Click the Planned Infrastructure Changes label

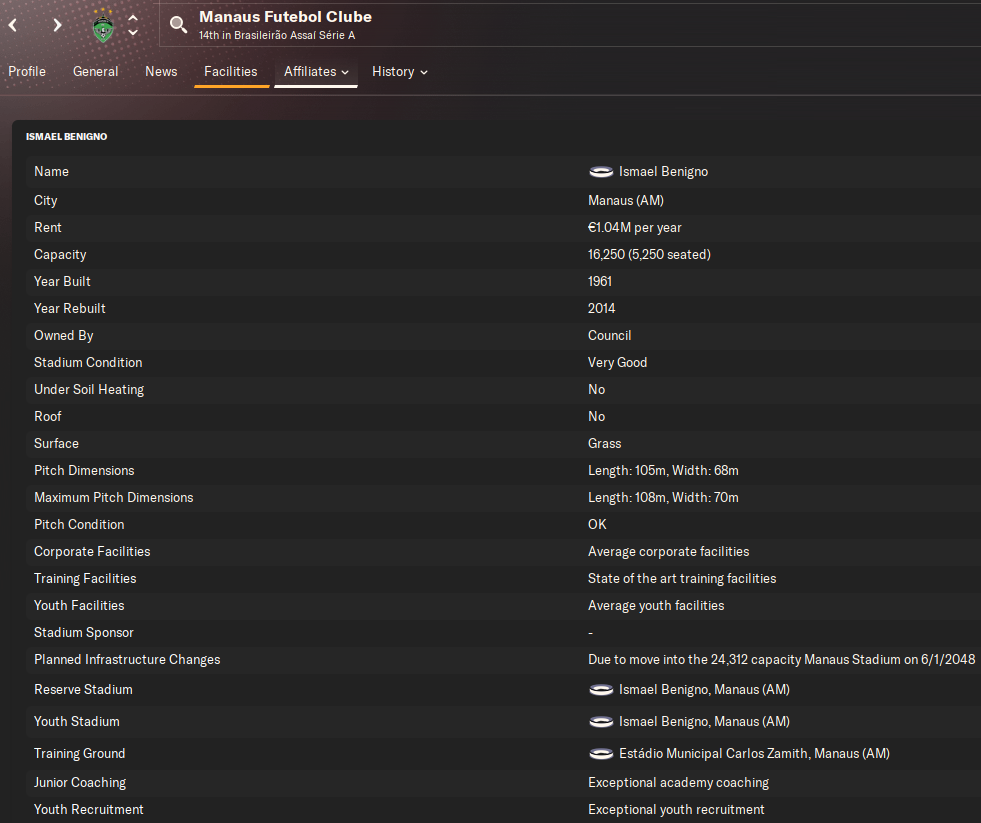click(x=127, y=659)
